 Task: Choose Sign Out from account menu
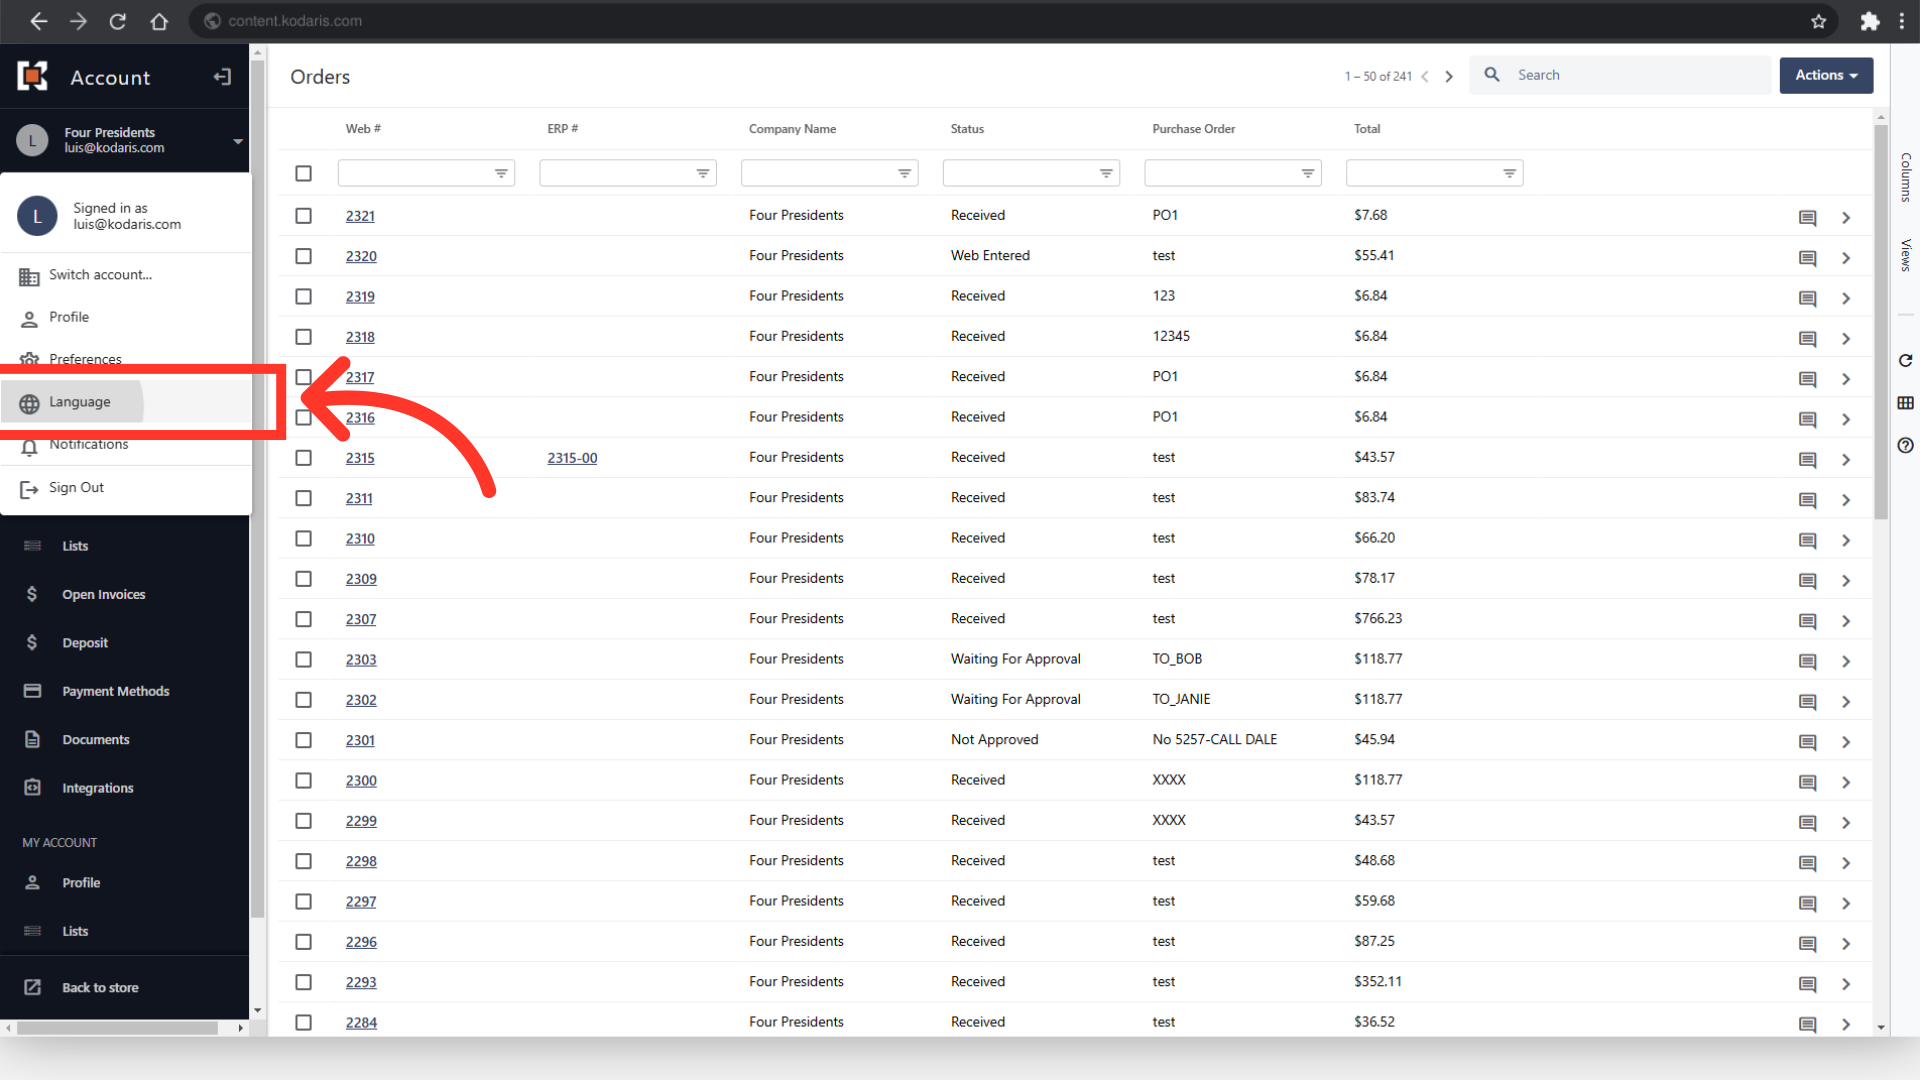coord(76,488)
